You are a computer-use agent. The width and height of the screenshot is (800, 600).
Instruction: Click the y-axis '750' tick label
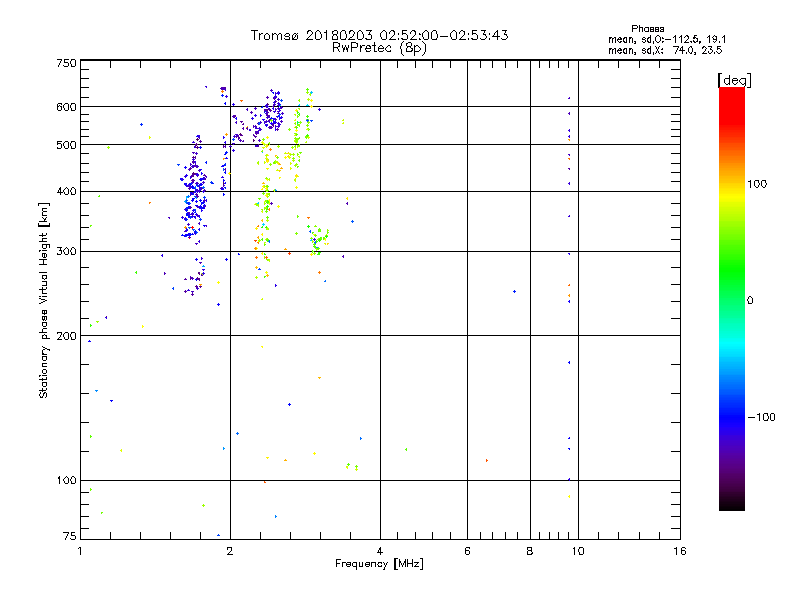(x=66, y=63)
